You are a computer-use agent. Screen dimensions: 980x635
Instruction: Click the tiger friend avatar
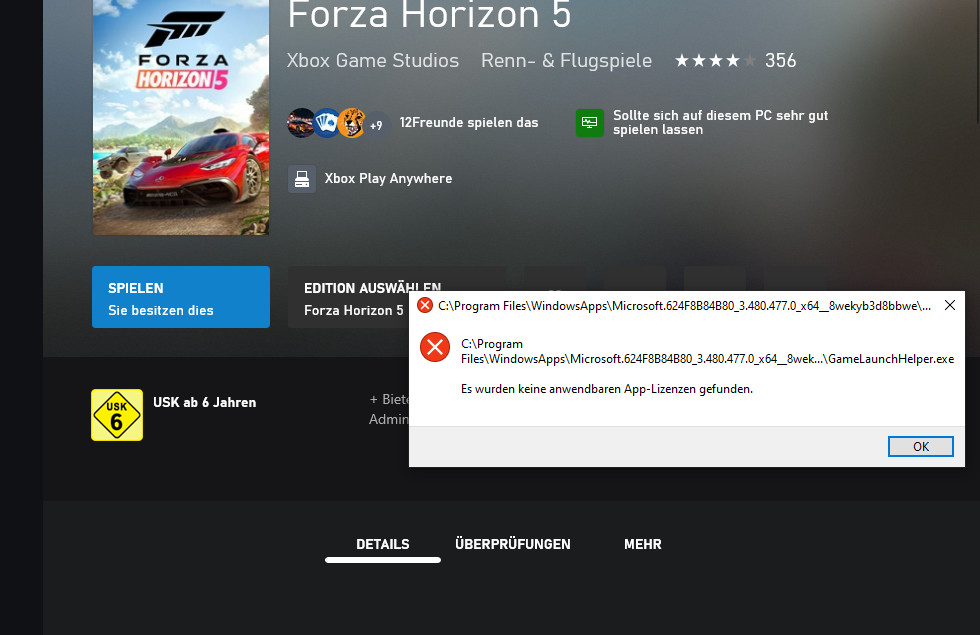point(351,122)
